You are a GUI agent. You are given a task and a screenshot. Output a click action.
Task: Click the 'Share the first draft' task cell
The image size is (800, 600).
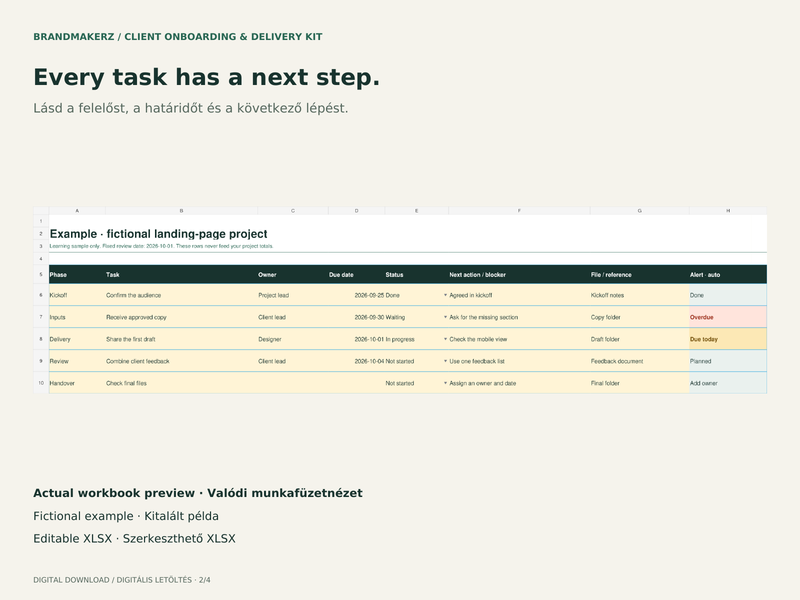point(181,339)
